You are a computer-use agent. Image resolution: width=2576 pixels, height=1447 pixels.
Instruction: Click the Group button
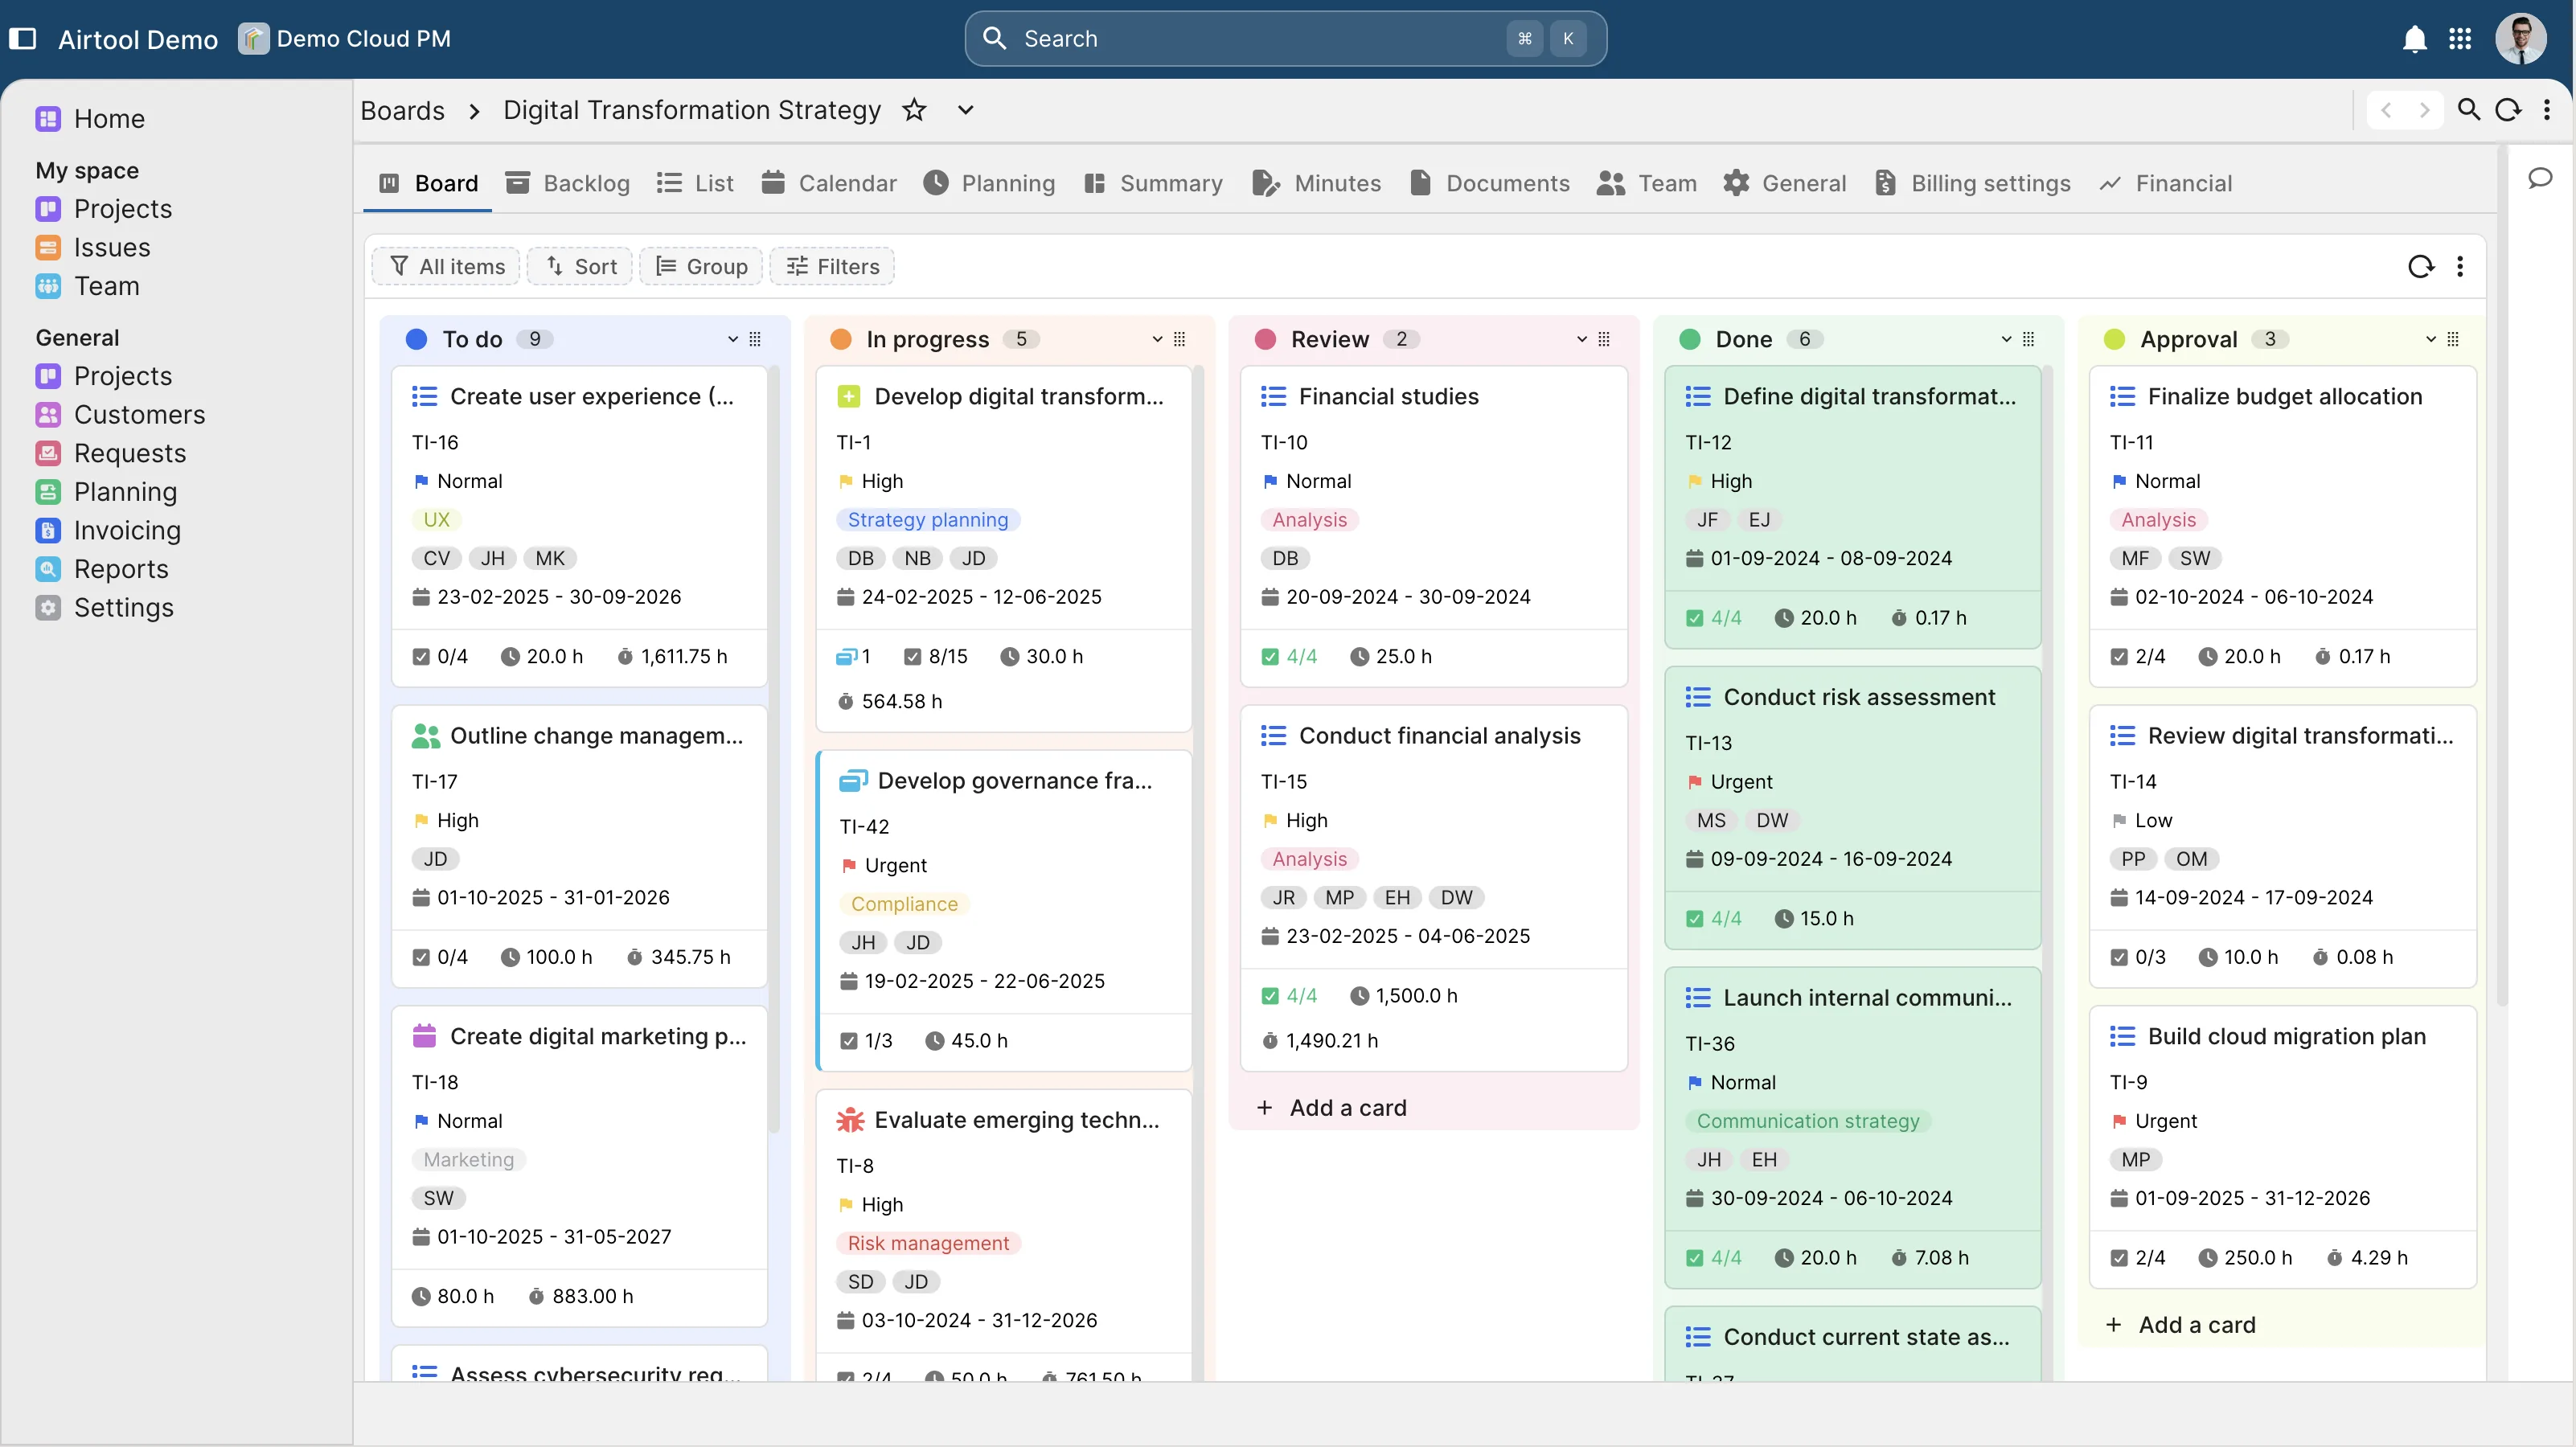701,266
